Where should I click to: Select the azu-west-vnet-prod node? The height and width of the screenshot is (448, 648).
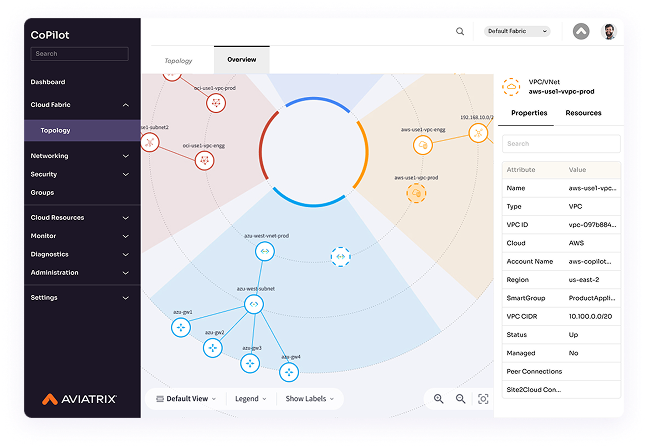pos(264,251)
